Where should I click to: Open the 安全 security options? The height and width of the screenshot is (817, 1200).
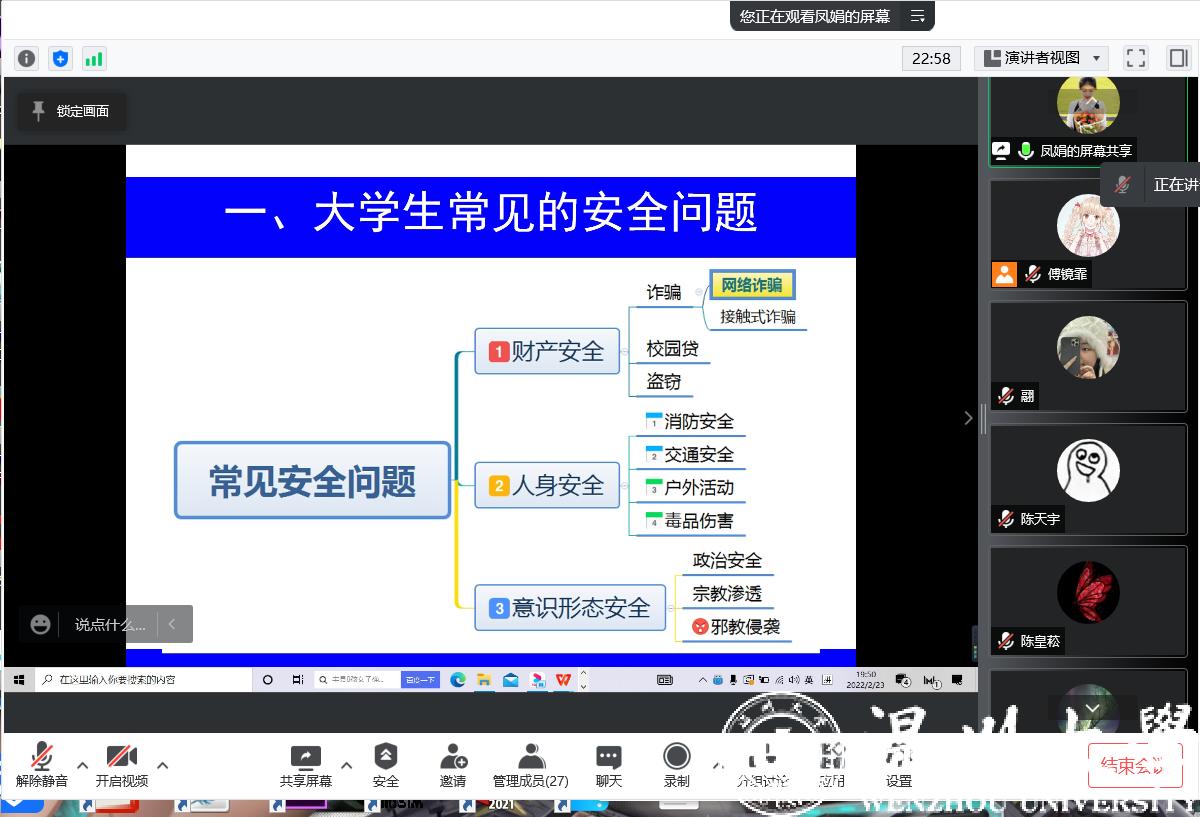pyautogui.click(x=385, y=765)
